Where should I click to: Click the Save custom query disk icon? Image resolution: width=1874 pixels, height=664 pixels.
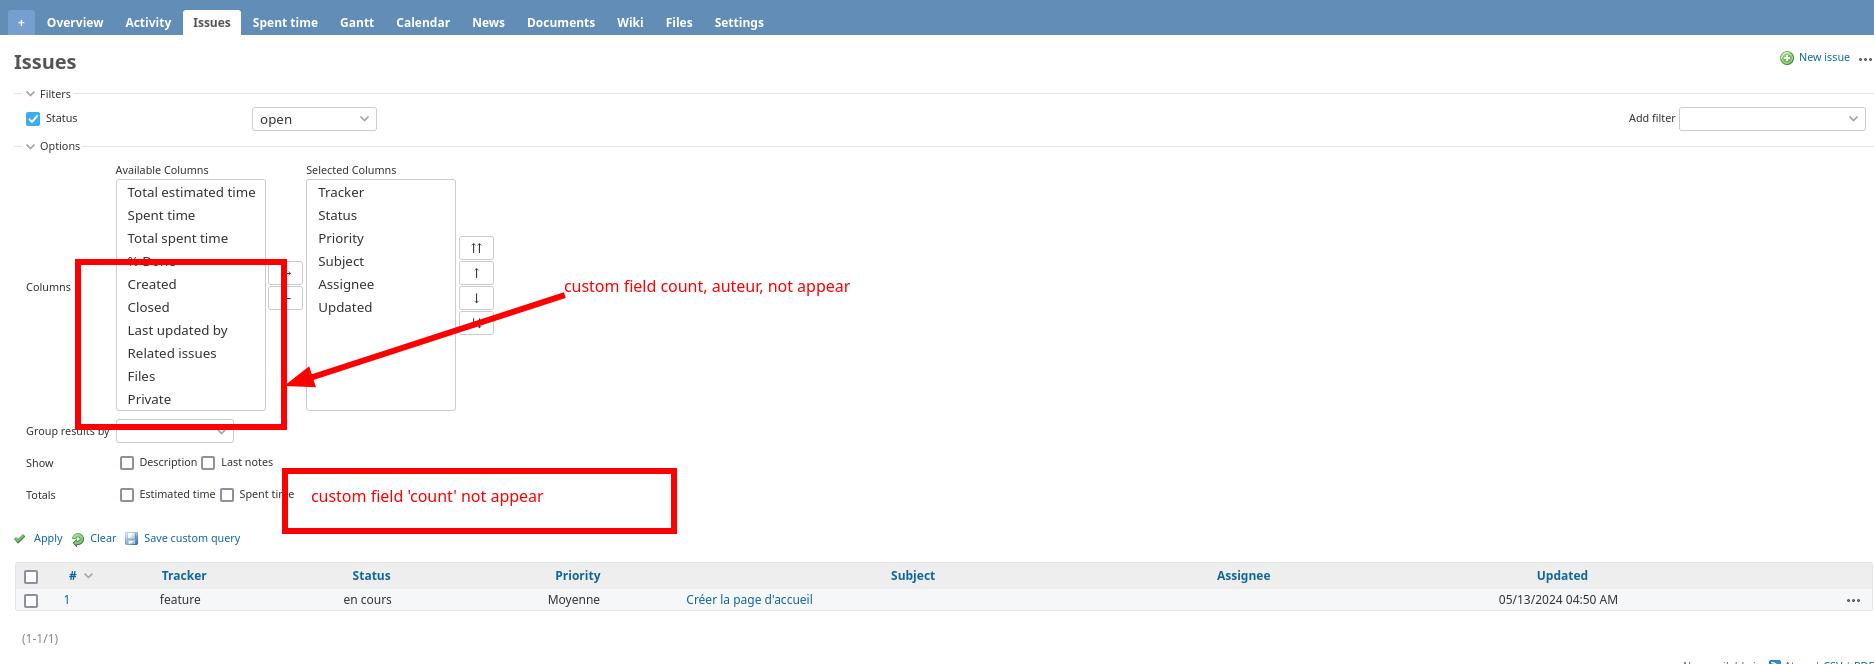point(131,538)
